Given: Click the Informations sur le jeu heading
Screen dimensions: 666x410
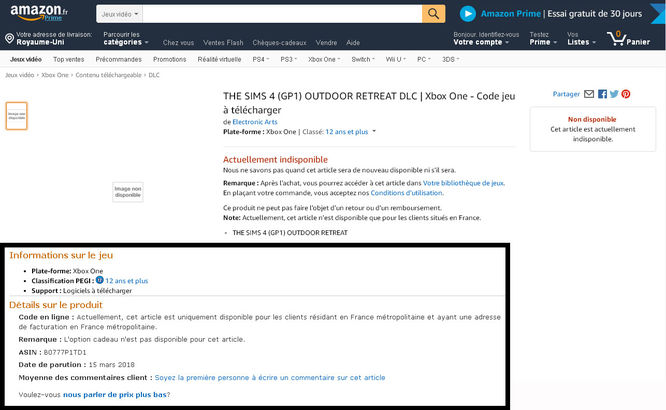Looking at the screenshot, I should pos(61,255).
